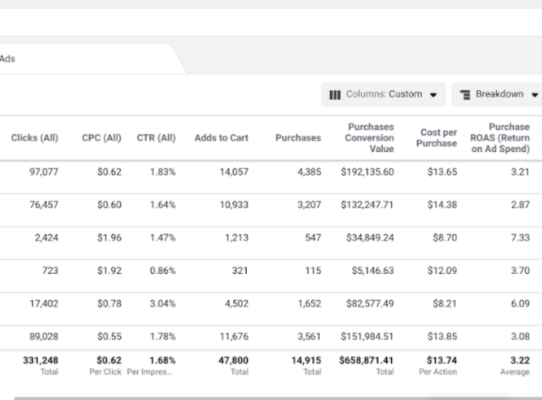Click the horizontal scrollbar below the table
The width and height of the screenshot is (542, 400).
pyautogui.click(x=278, y=398)
